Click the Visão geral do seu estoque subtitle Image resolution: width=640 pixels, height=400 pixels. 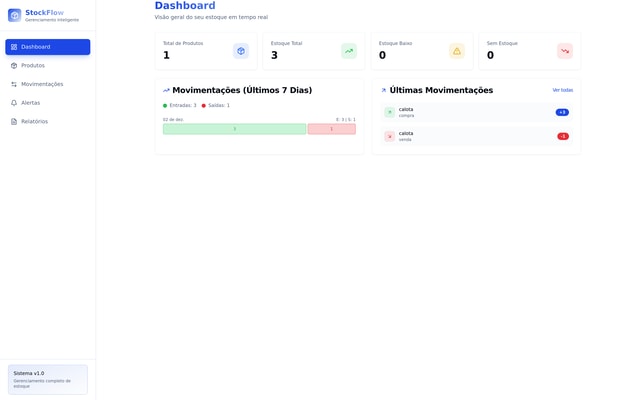coord(211,17)
